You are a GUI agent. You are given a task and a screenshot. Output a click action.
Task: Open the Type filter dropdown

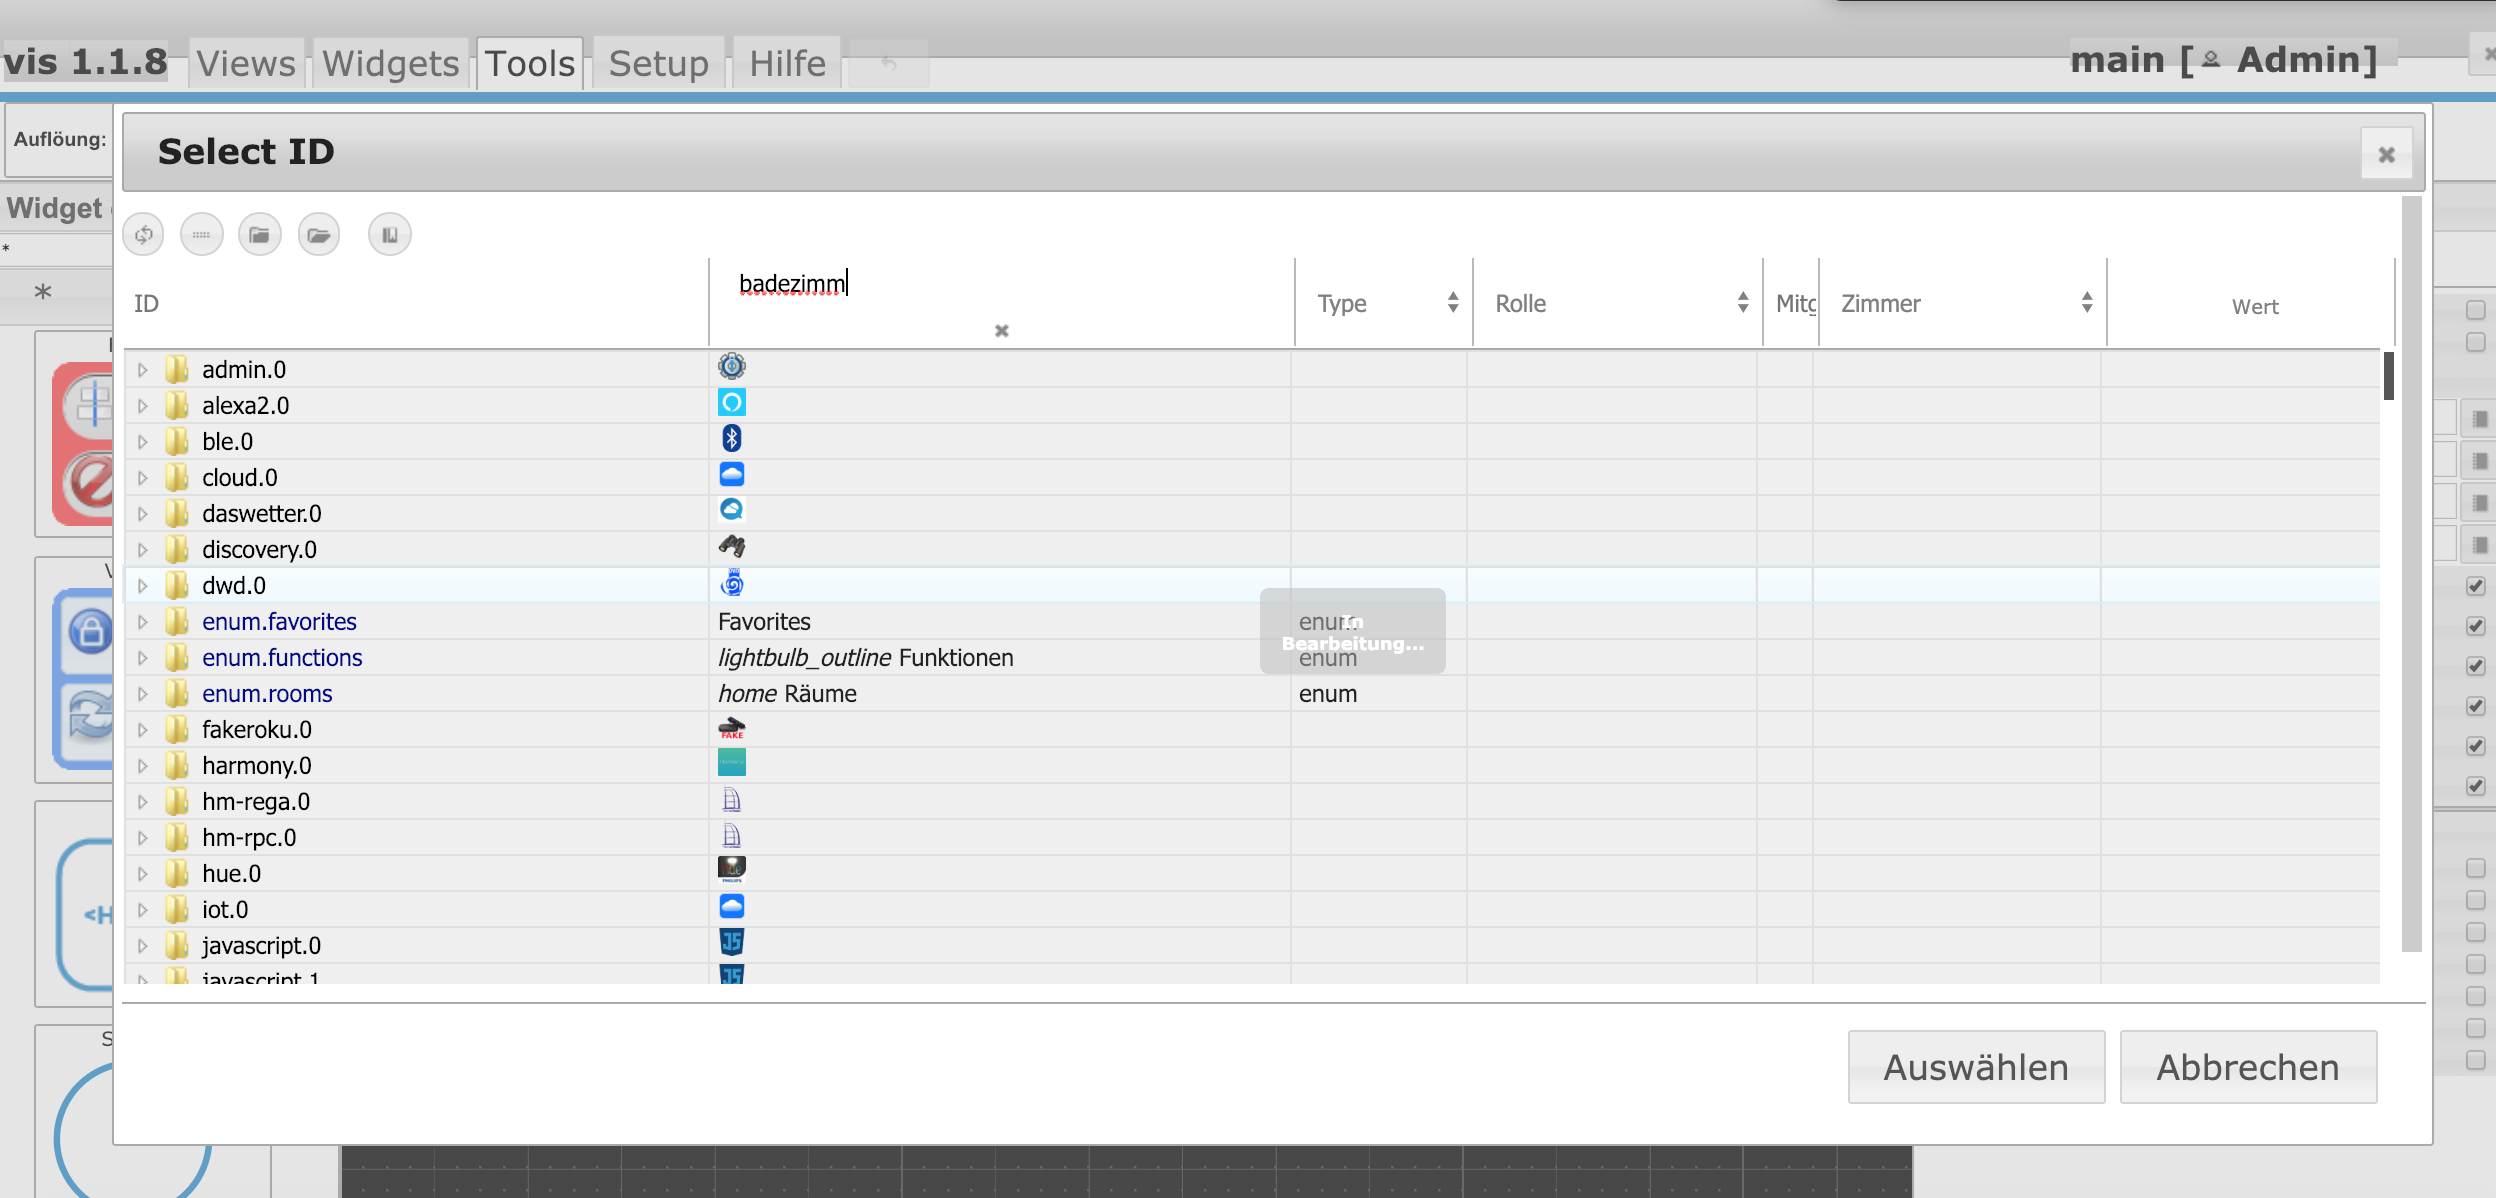[x=1385, y=303]
